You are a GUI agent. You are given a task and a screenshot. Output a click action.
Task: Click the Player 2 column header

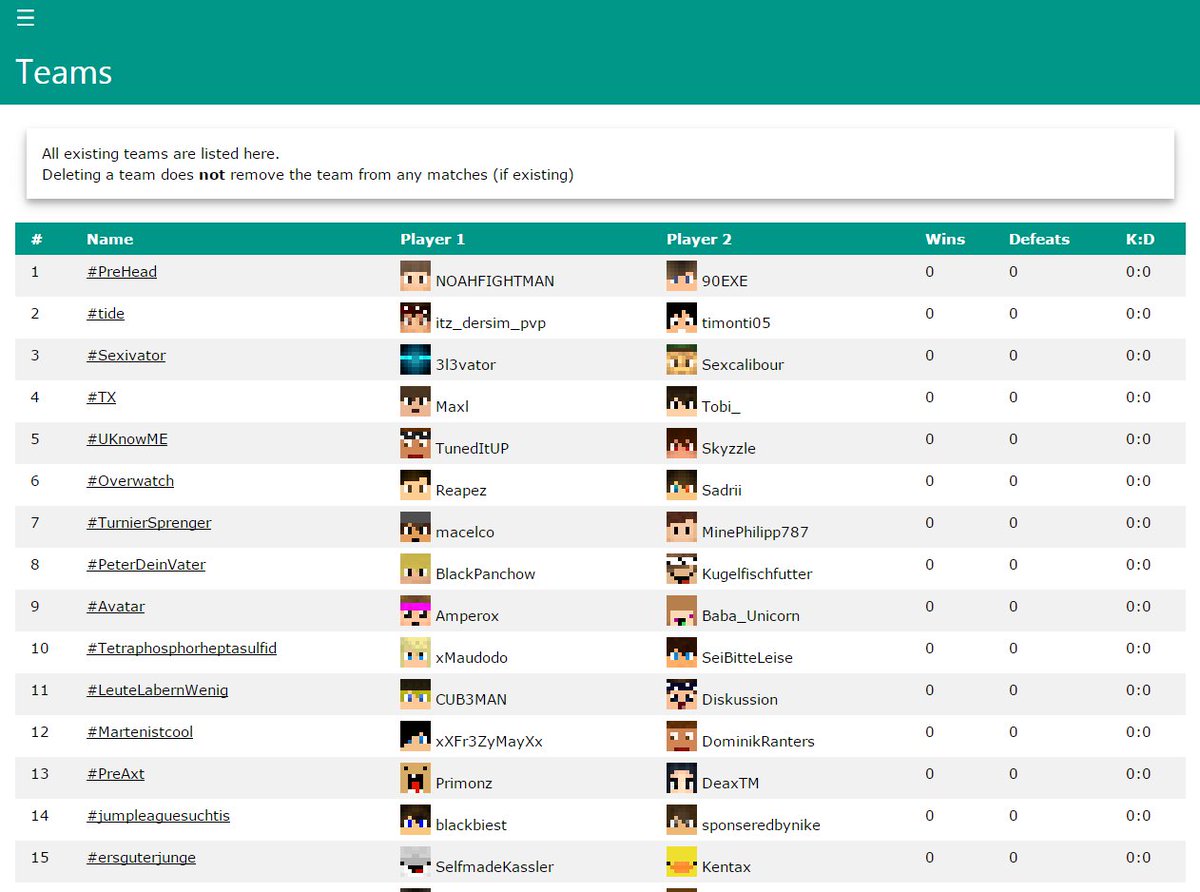[699, 240]
